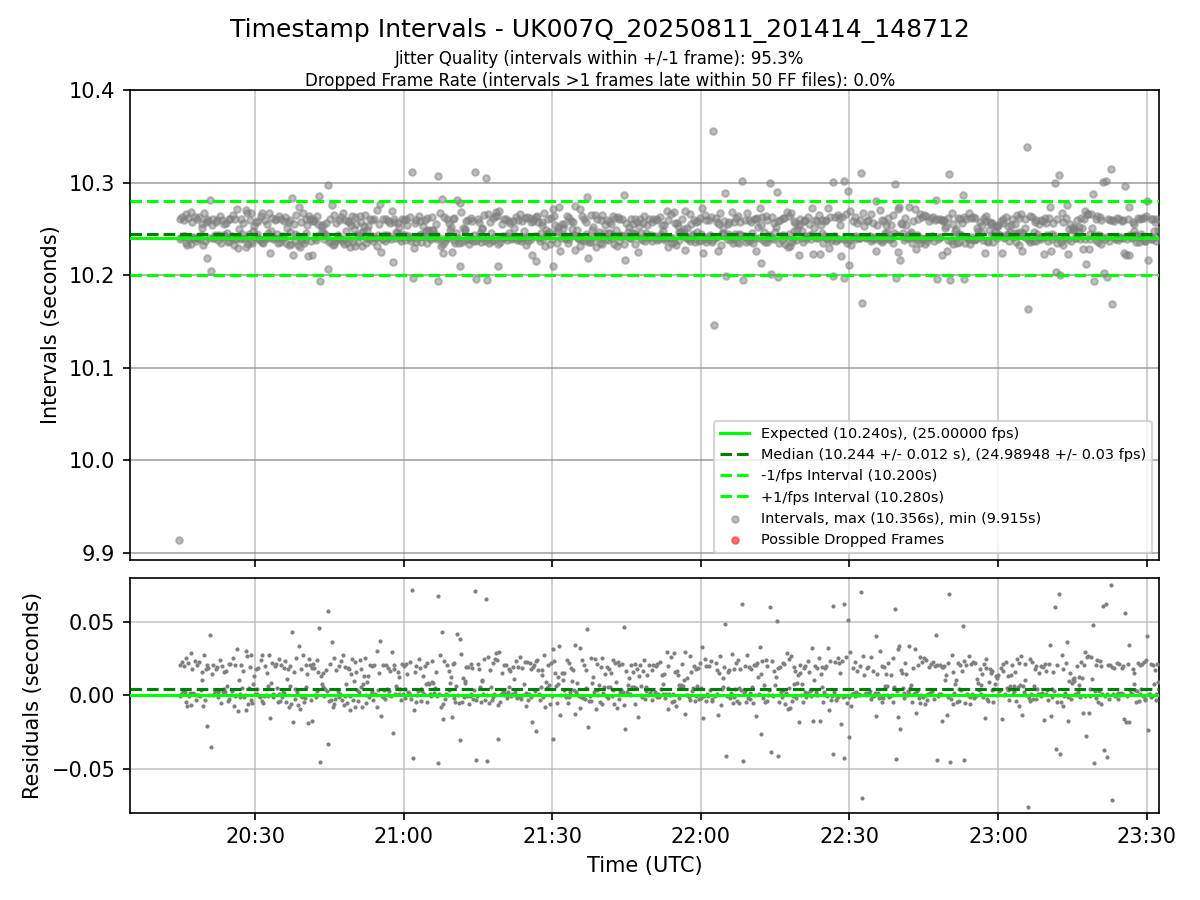Select the Jitter Quality 95.3% subtitle line
The height and width of the screenshot is (900, 1200).
pyautogui.click(x=599, y=58)
